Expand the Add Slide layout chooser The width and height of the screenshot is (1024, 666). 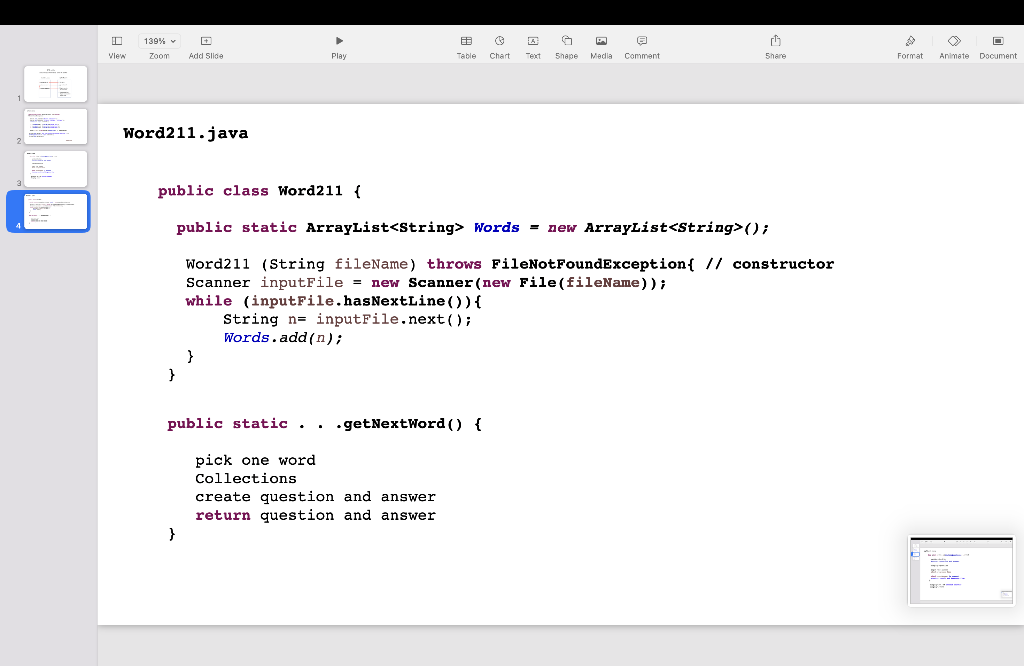[x=205, y=40]
